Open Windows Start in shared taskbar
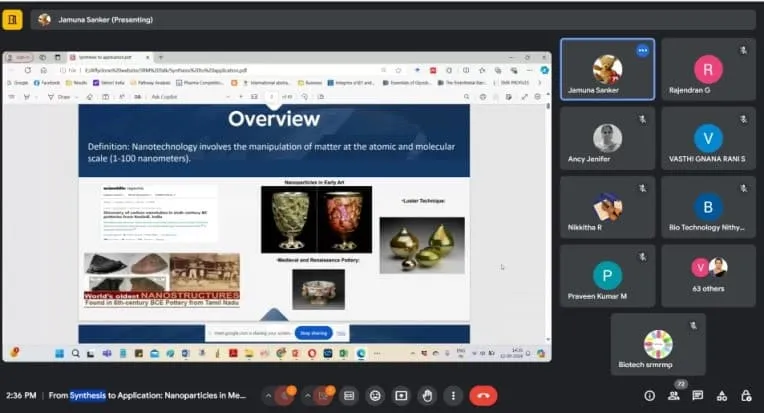 59,354
